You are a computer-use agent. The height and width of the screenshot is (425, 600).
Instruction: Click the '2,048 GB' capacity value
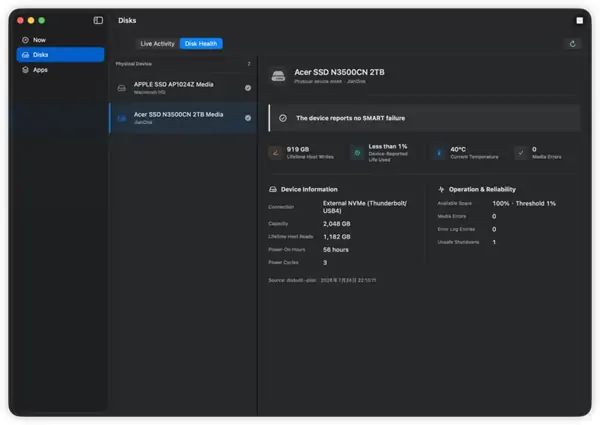[337, 224]
